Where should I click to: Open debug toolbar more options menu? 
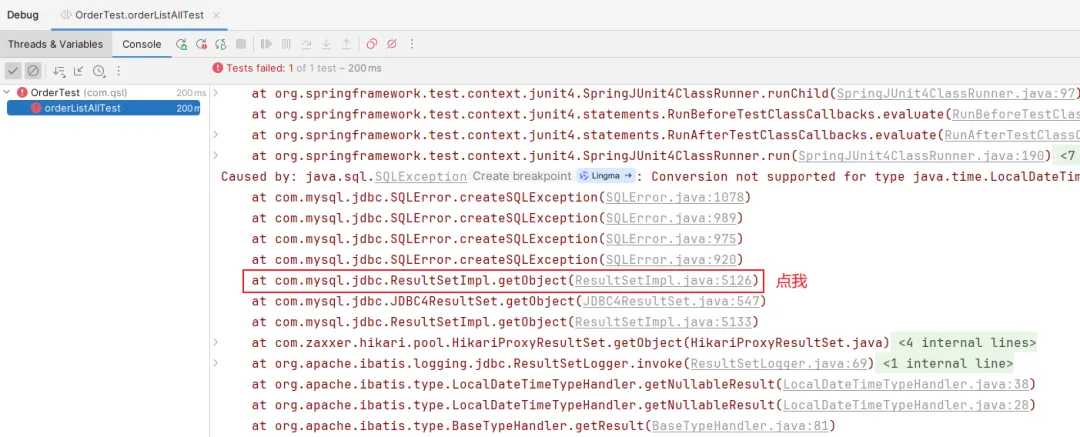[411, 44]
